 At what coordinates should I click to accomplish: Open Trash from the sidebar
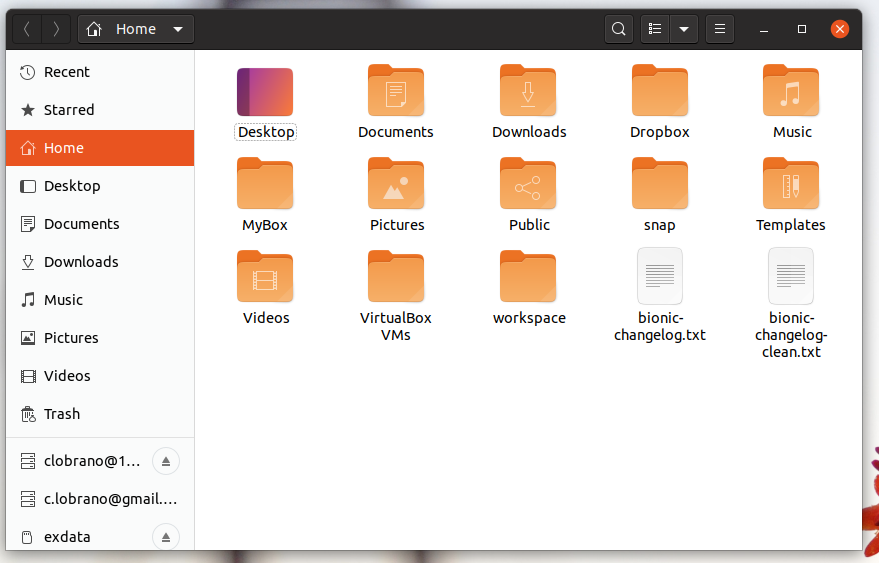coord(100,414)
